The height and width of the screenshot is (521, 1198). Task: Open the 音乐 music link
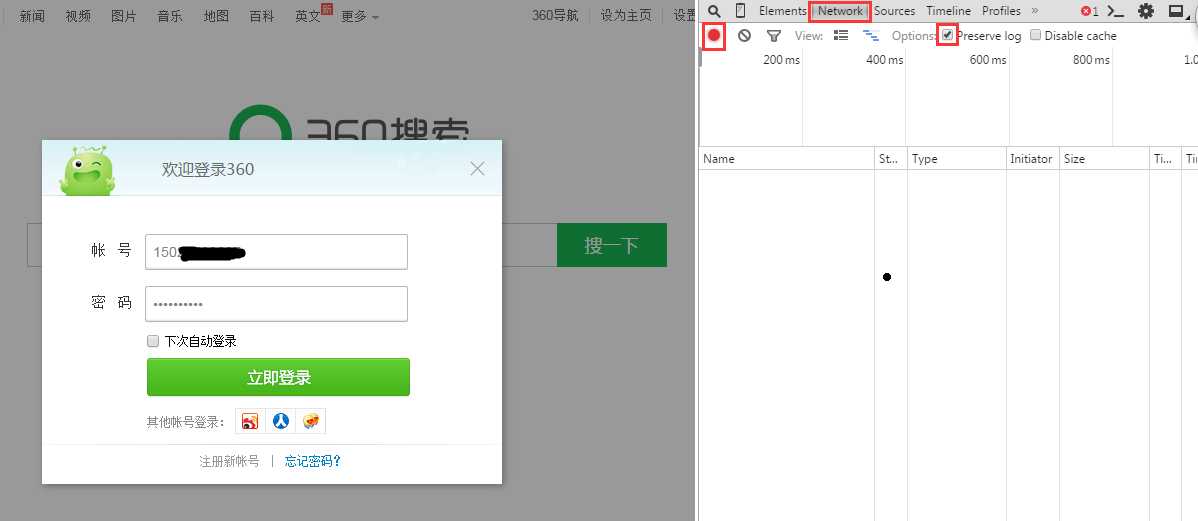pyautogui.click(x=170, y=16)
